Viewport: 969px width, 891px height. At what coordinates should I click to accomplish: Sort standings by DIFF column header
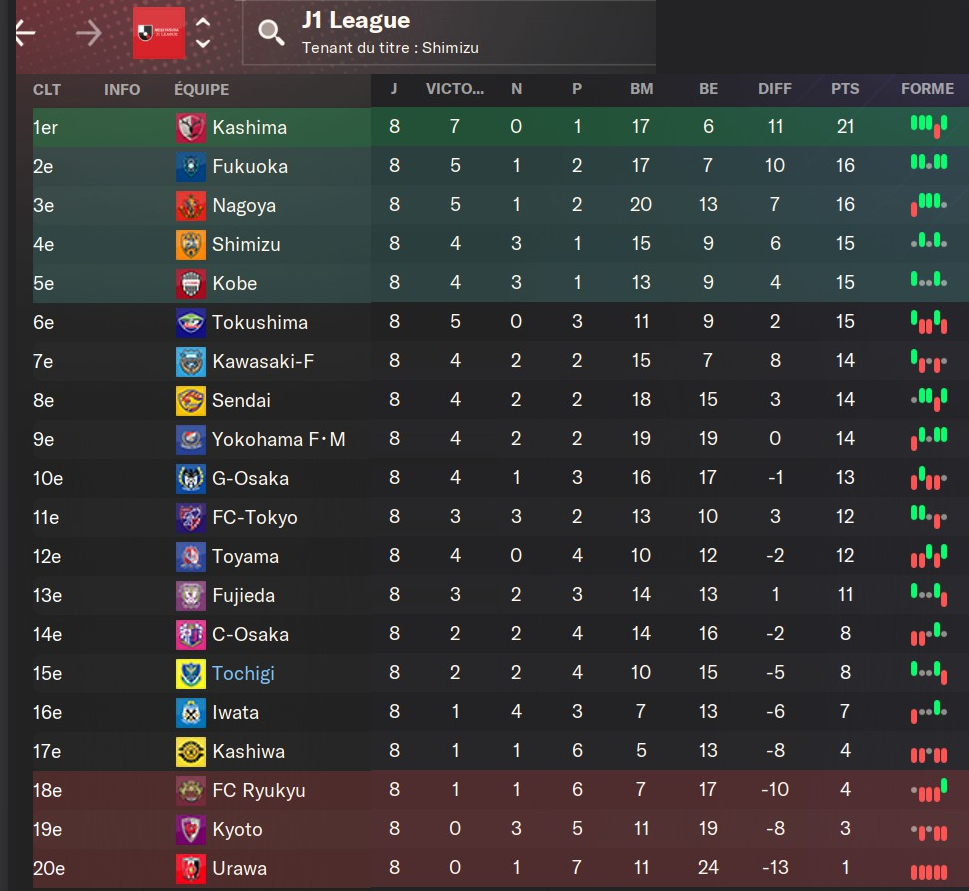[774, 89]
